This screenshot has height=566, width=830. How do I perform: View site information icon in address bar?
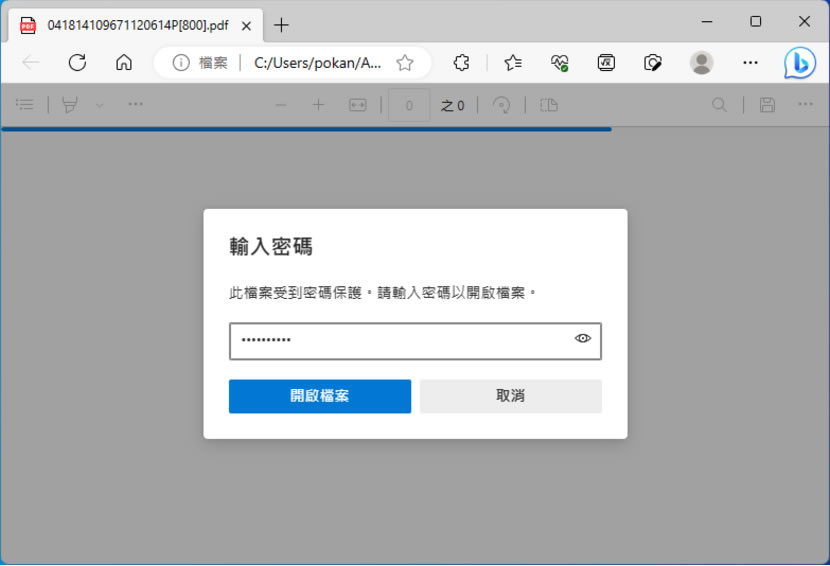pos(181,63)
